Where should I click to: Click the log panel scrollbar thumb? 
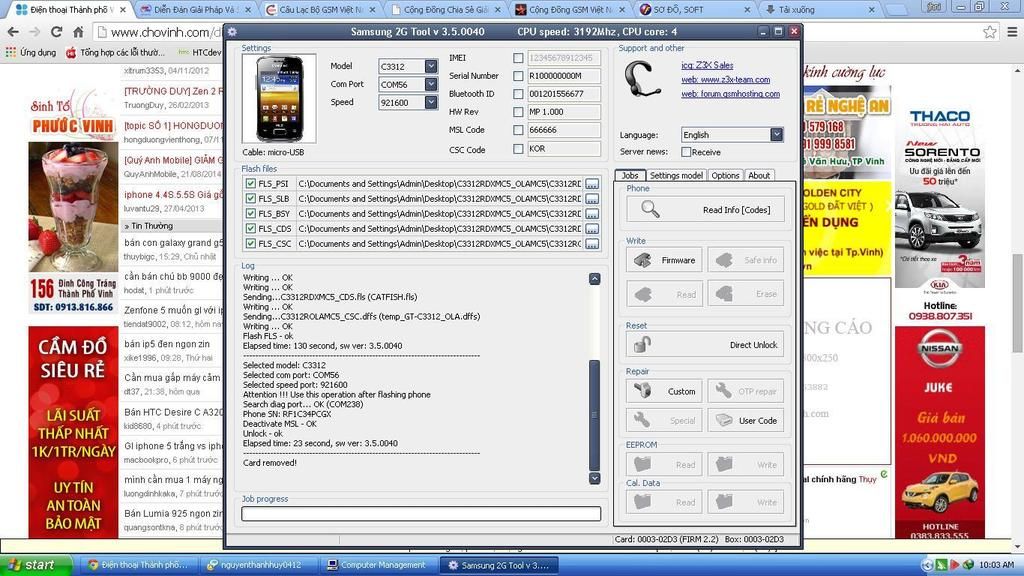[594, 415]
